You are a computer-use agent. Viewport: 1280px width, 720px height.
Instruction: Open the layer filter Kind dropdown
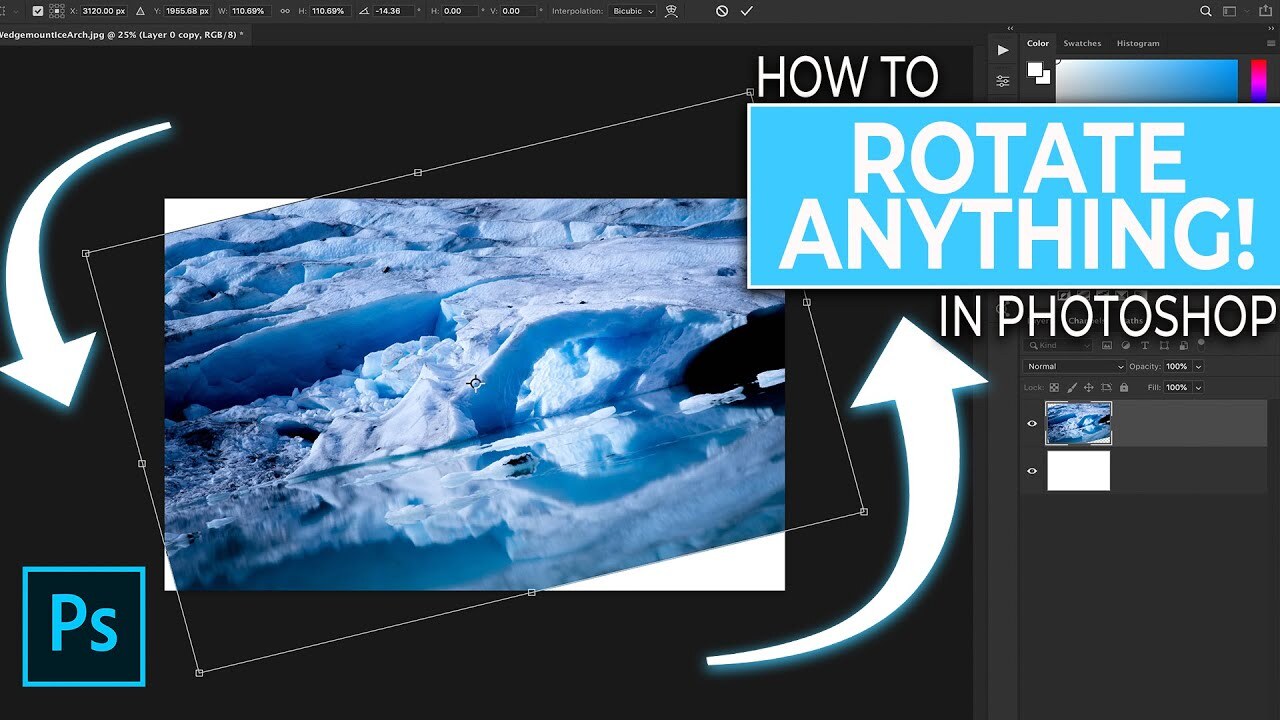(1060, 345)
